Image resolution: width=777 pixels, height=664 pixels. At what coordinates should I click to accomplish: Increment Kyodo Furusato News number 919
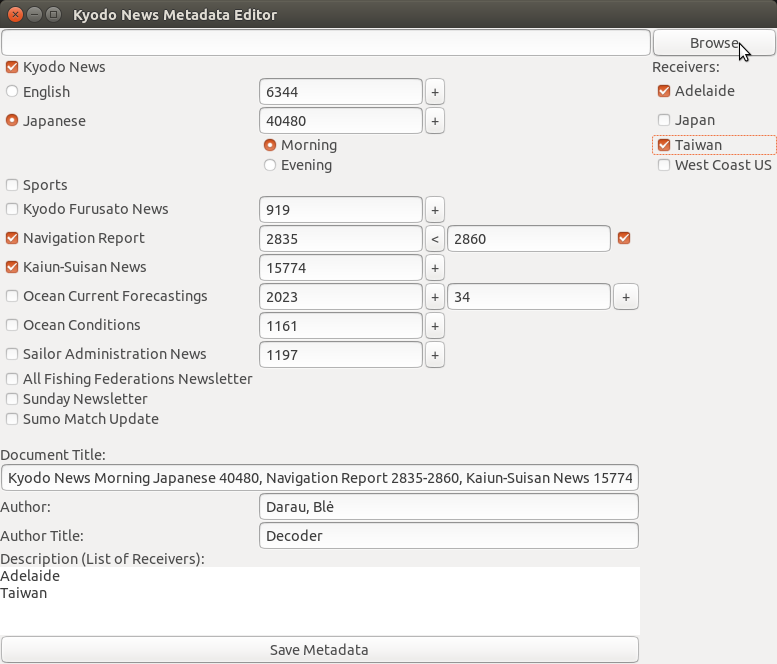(x=435, y=210)
